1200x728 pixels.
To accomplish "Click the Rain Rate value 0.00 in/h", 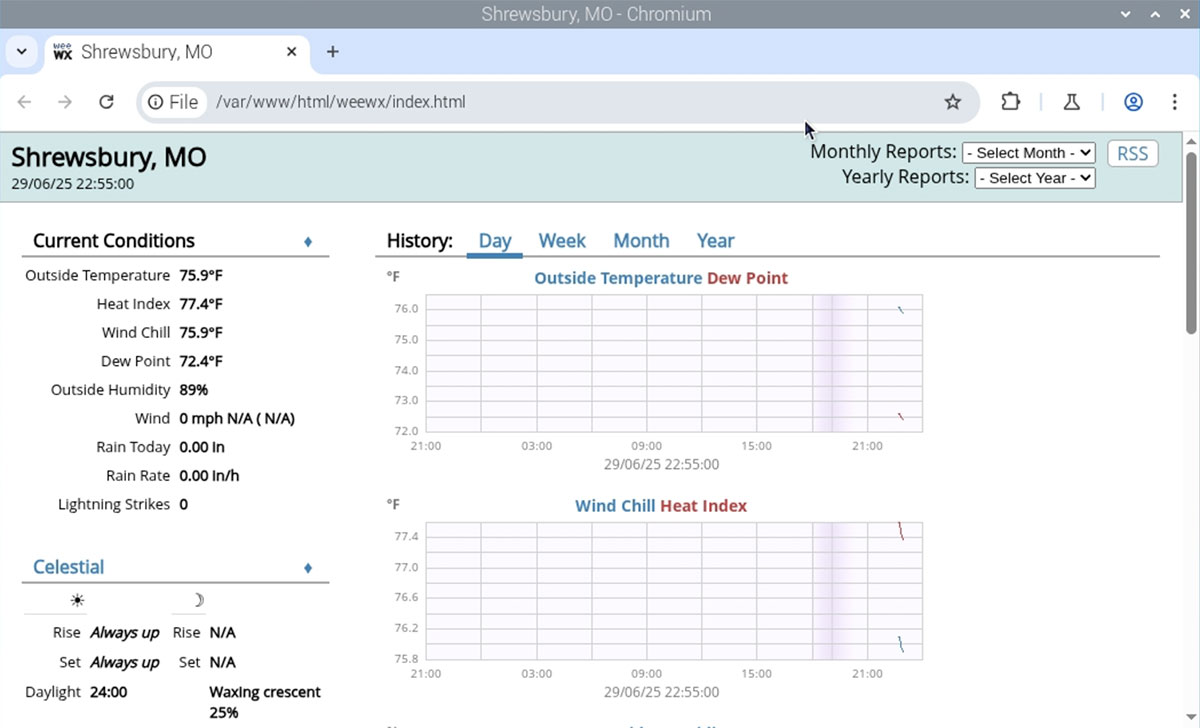I will (209, 476).
